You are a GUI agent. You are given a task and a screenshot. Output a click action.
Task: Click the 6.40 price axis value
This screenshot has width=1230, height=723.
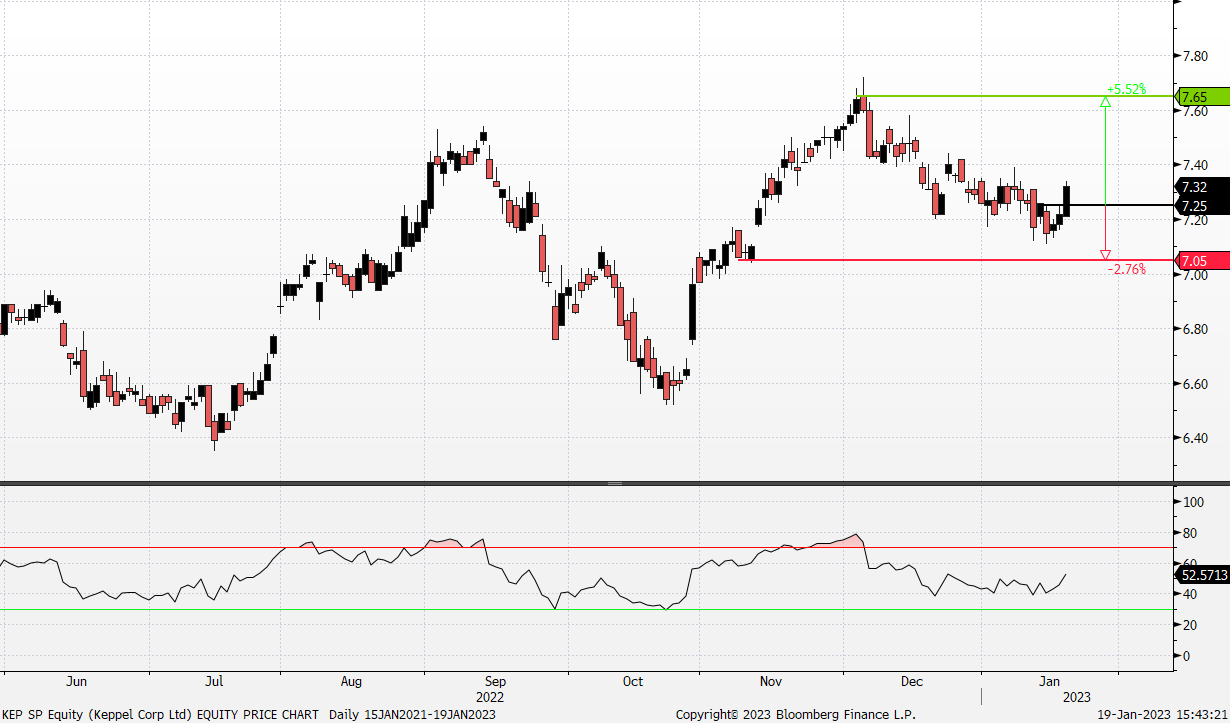pyautogui.click(x=1194, y=439)
